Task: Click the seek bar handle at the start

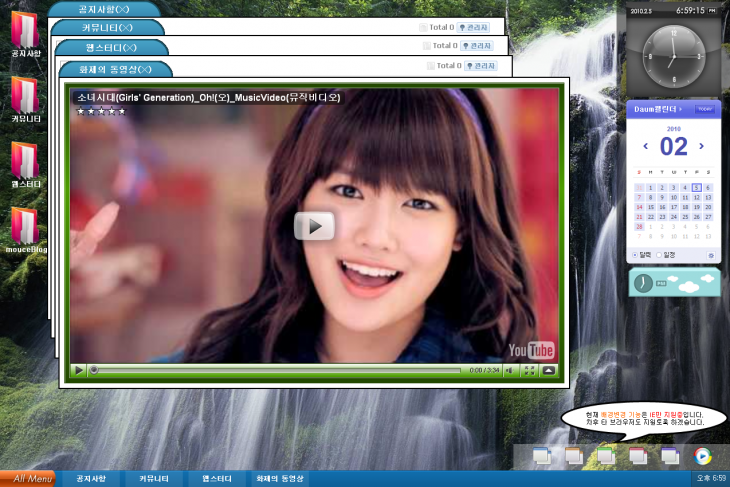Action: coord(94,371)
